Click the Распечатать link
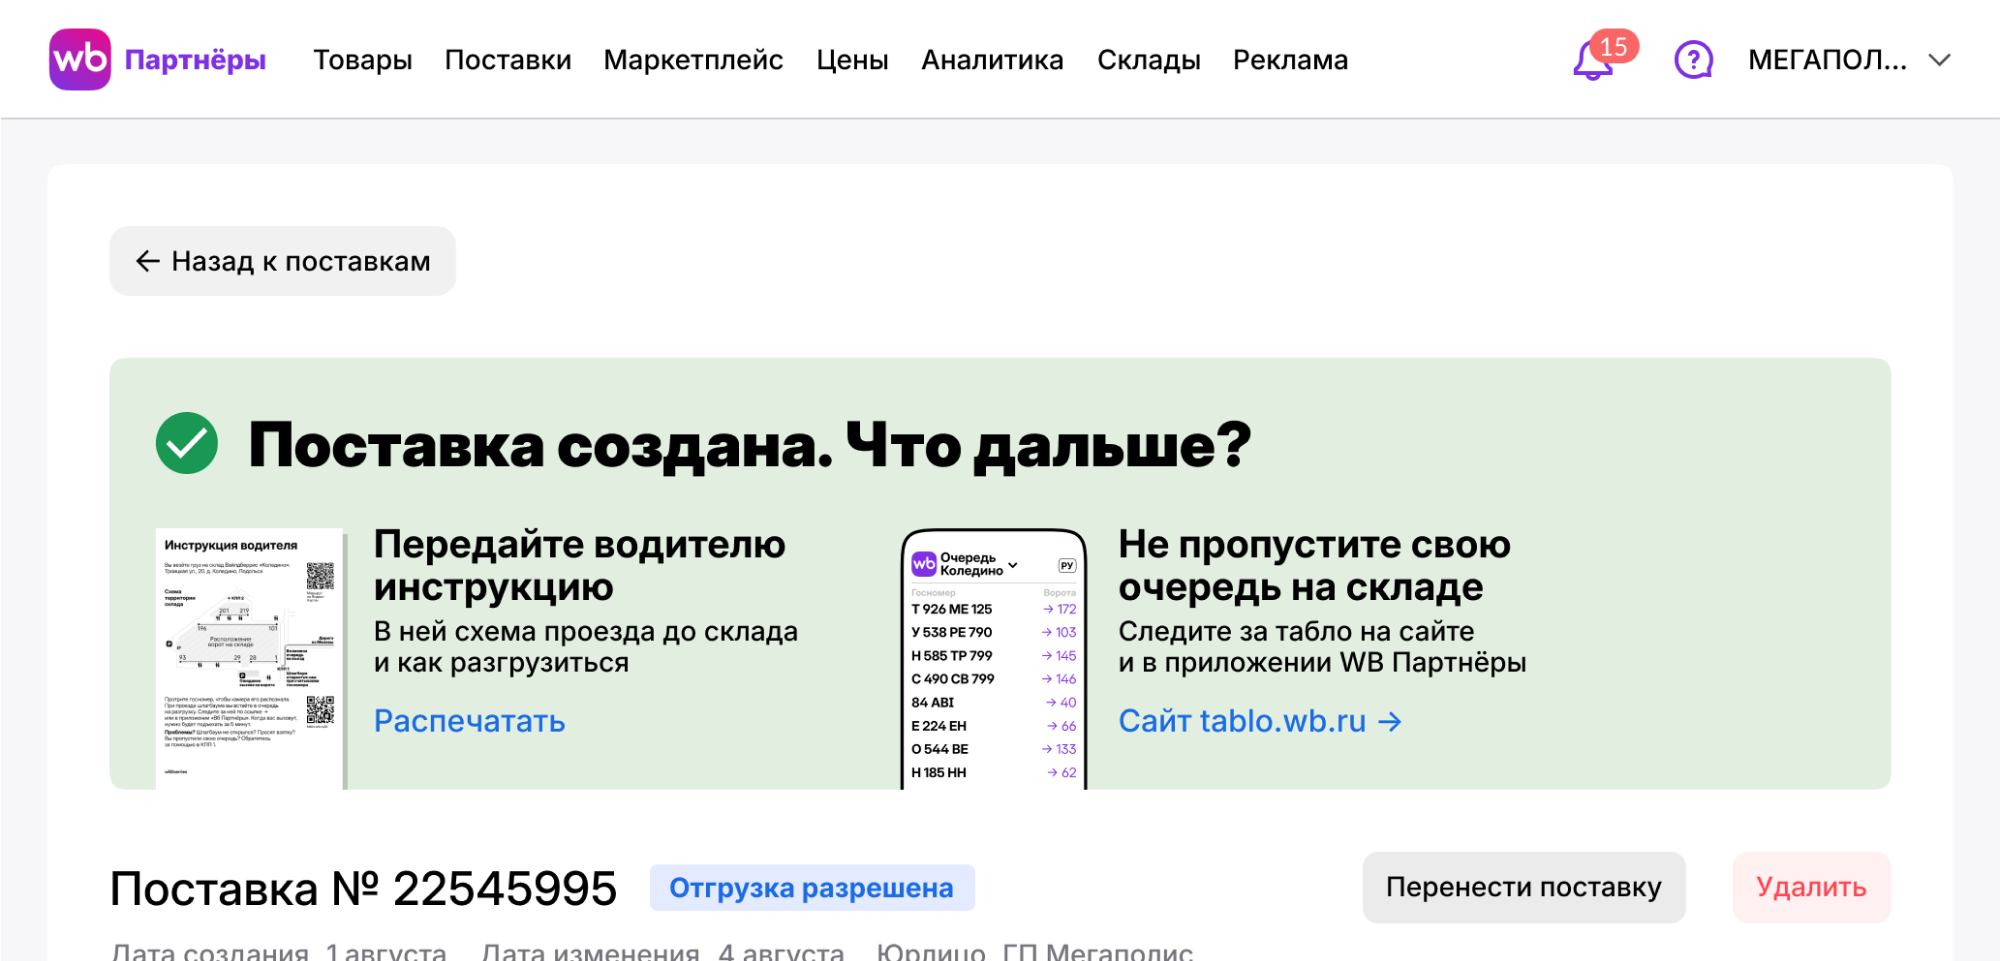The width and height of the screenshot is (2000, 961). point(469,721)
